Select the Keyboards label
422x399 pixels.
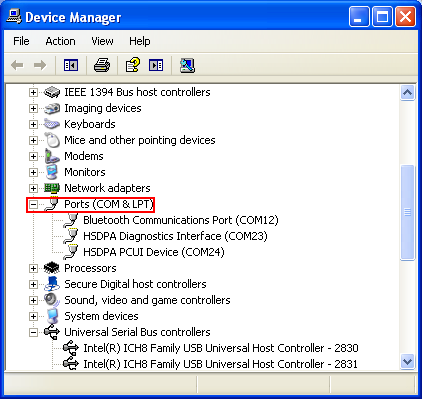point(90,124)
